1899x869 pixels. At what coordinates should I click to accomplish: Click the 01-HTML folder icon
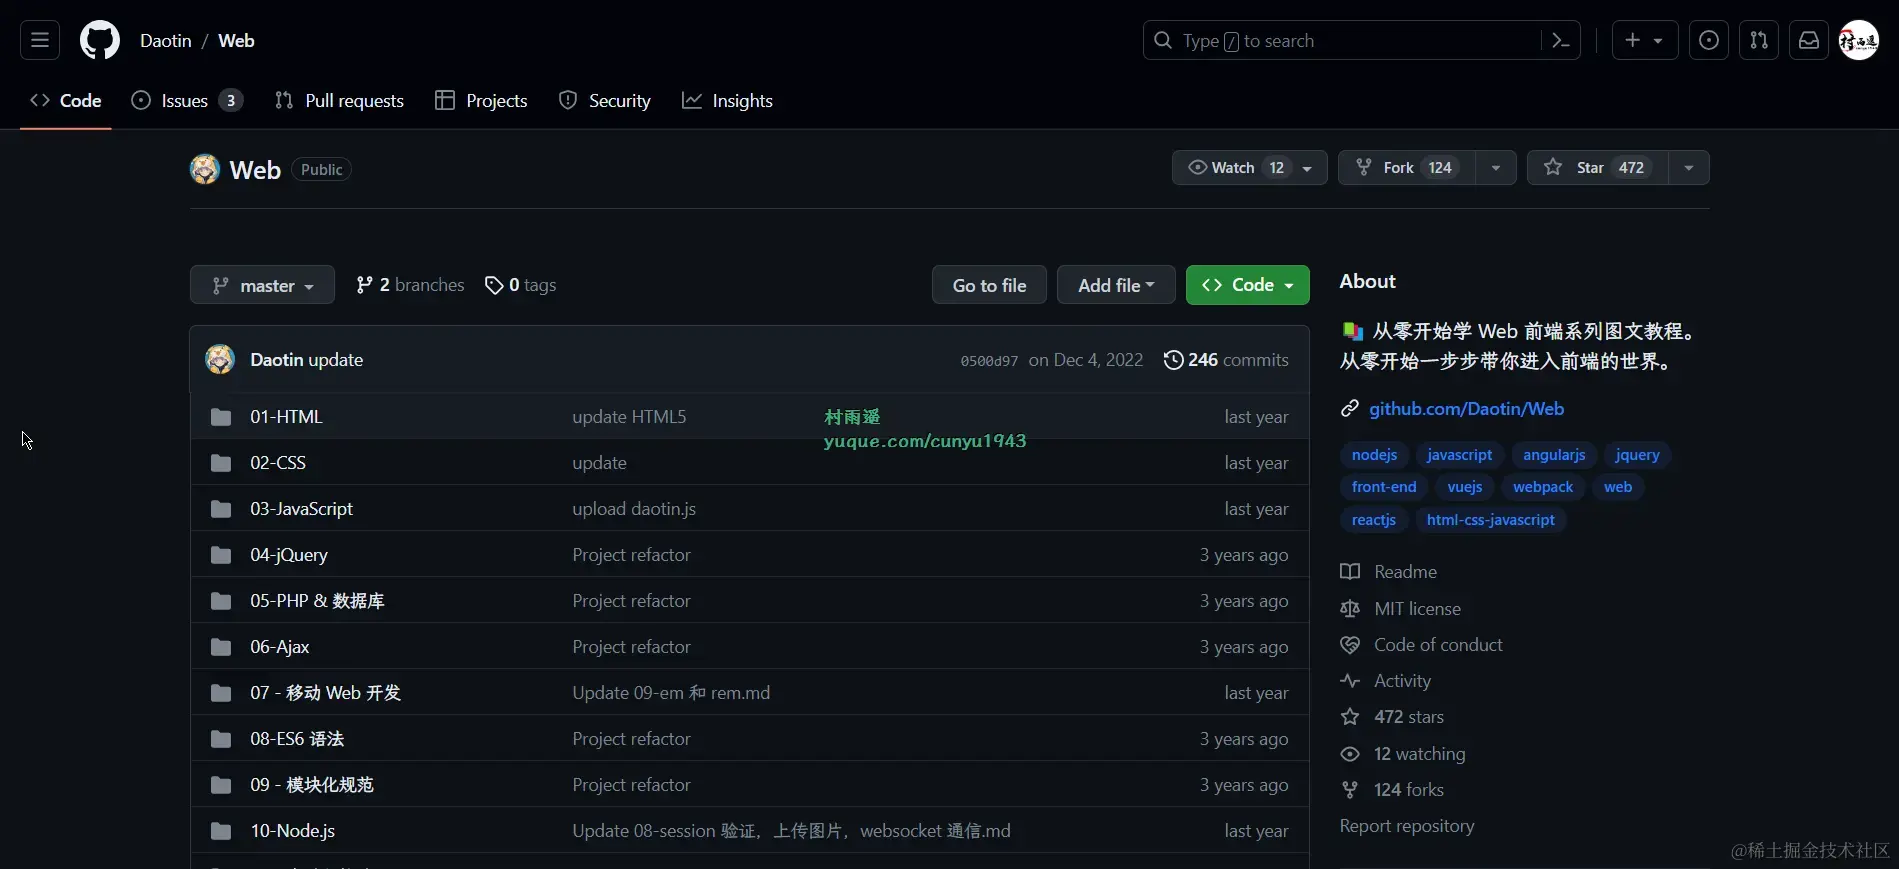point(221,417)
